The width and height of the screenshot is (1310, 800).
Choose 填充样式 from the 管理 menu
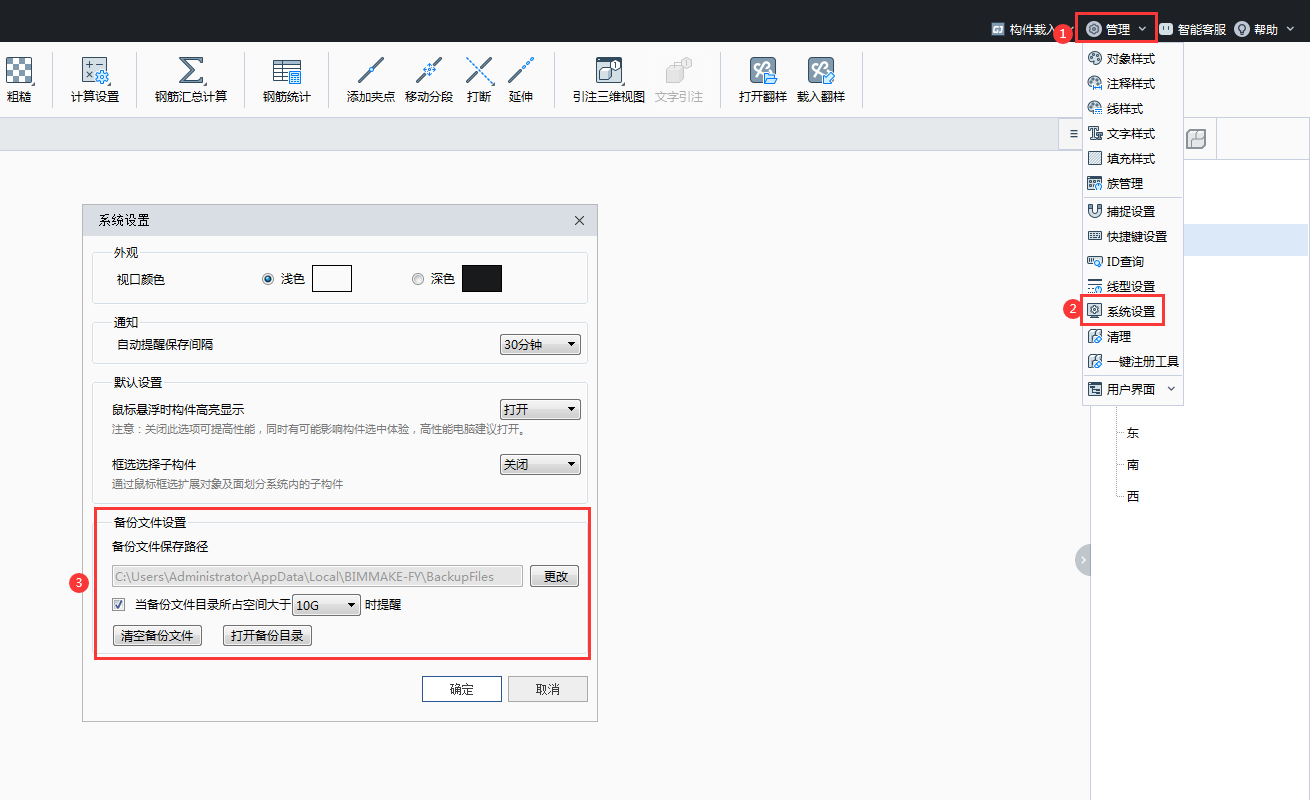coord(1133,158)
